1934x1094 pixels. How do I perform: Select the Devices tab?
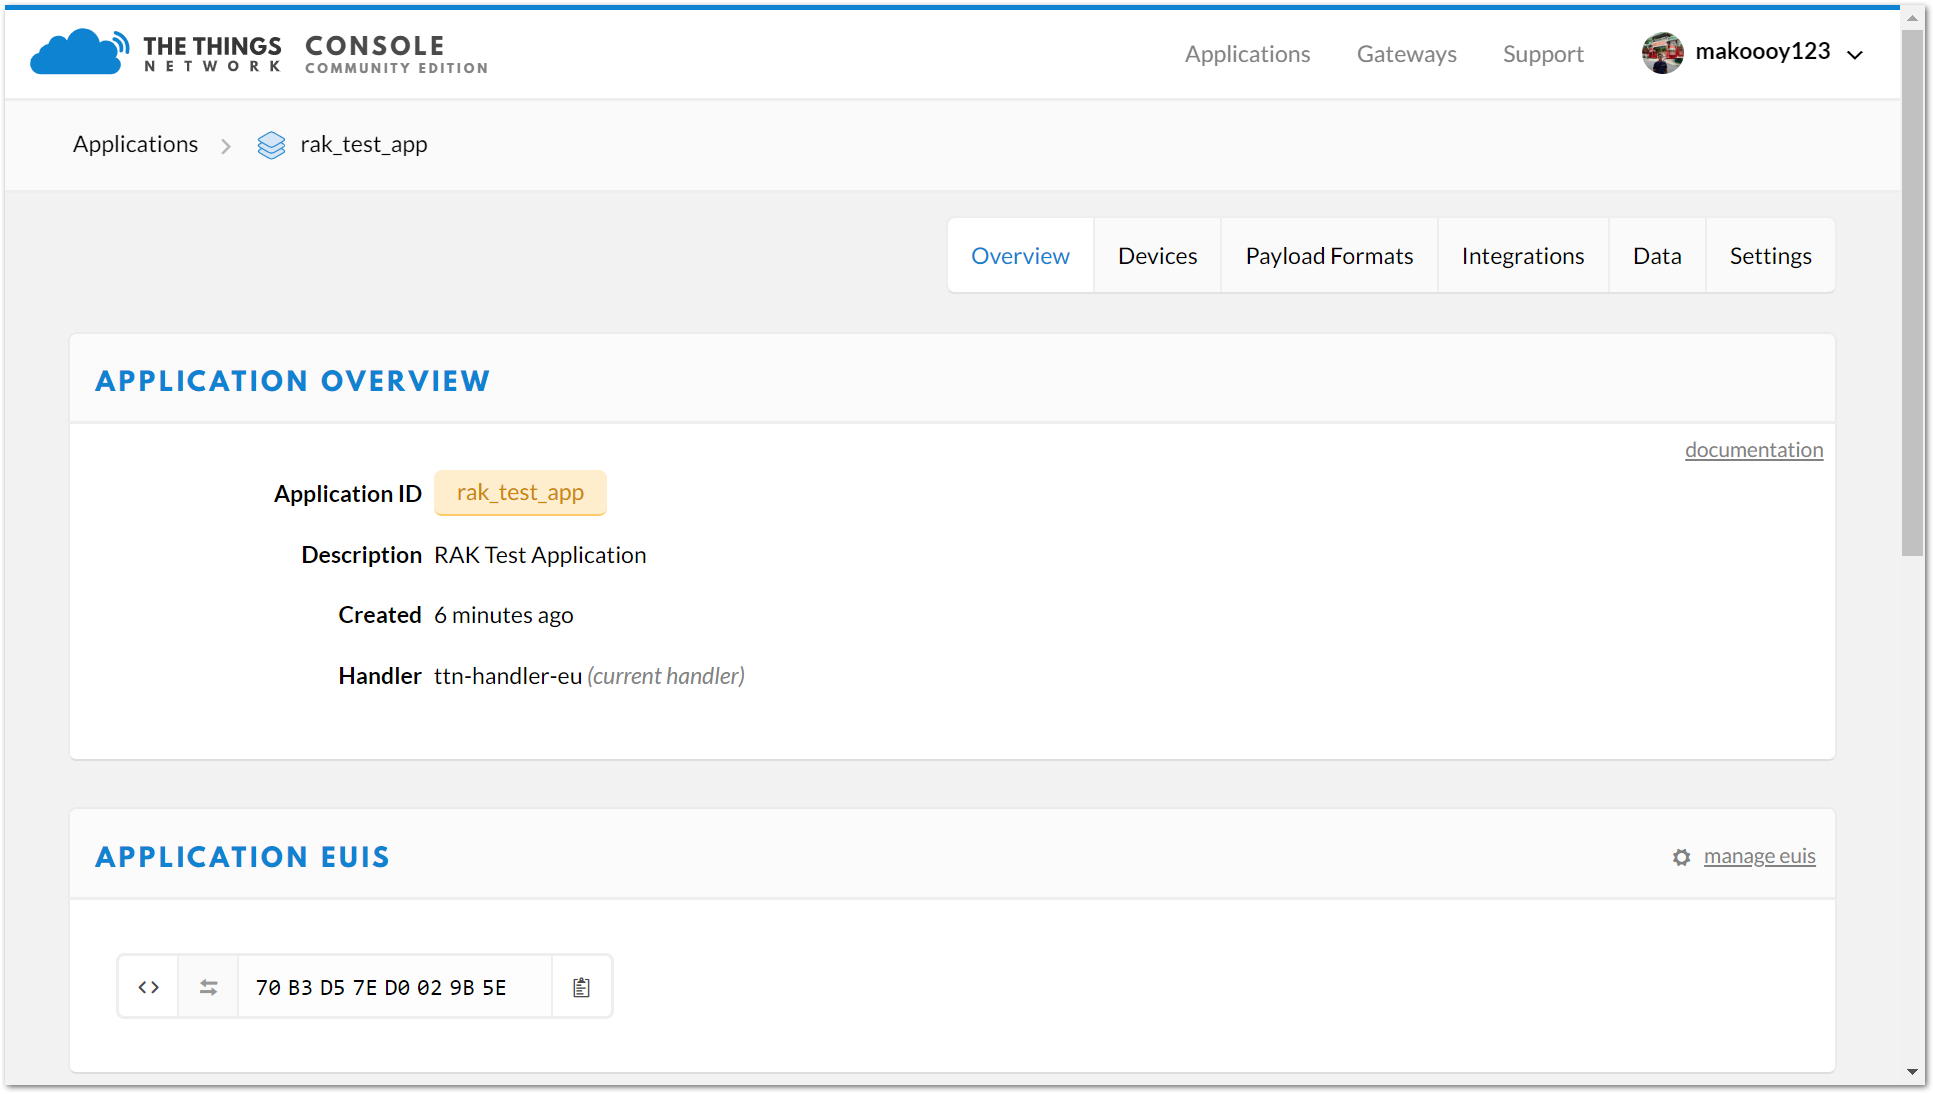1156,255
